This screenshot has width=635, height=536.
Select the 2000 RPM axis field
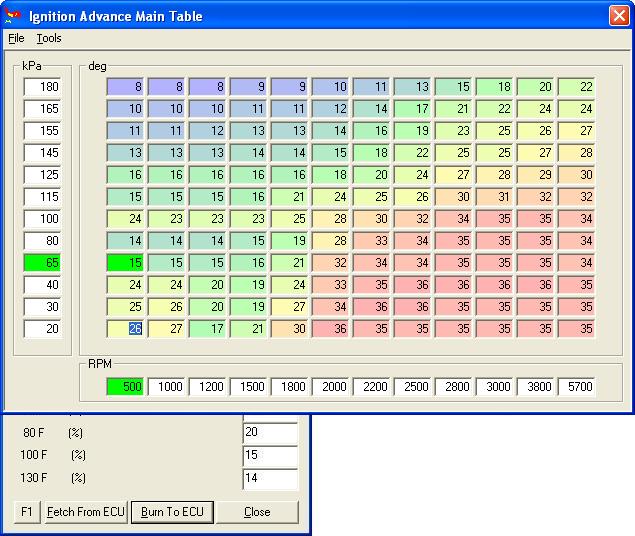point(331,387)
